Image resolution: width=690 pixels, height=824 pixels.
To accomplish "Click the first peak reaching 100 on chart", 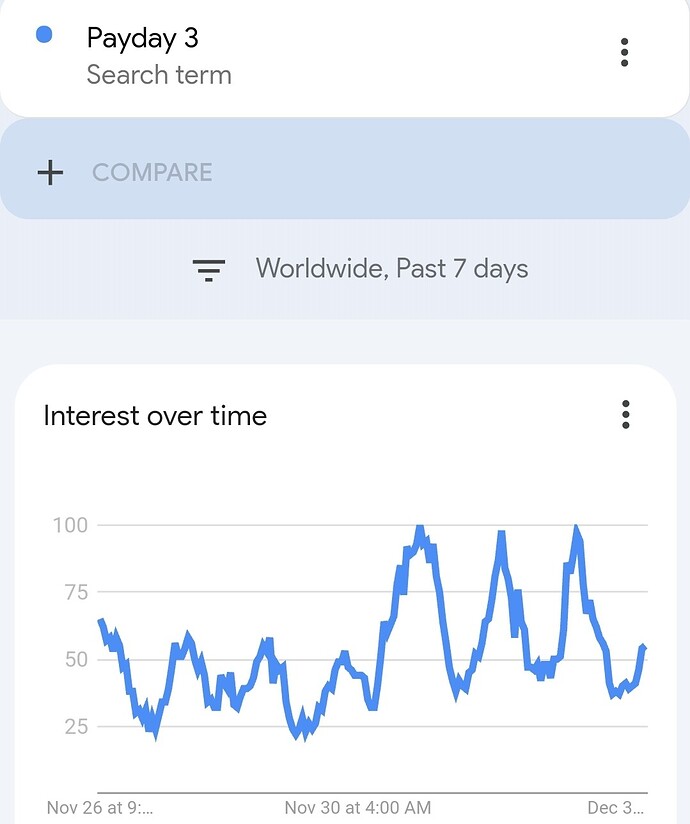I will 419,527.
